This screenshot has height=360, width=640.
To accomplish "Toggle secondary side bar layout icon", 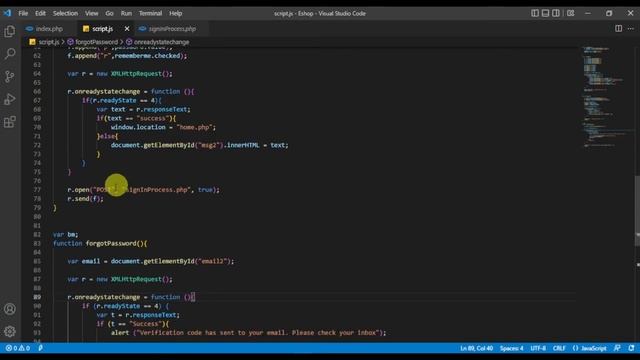I will coord(556,13).
